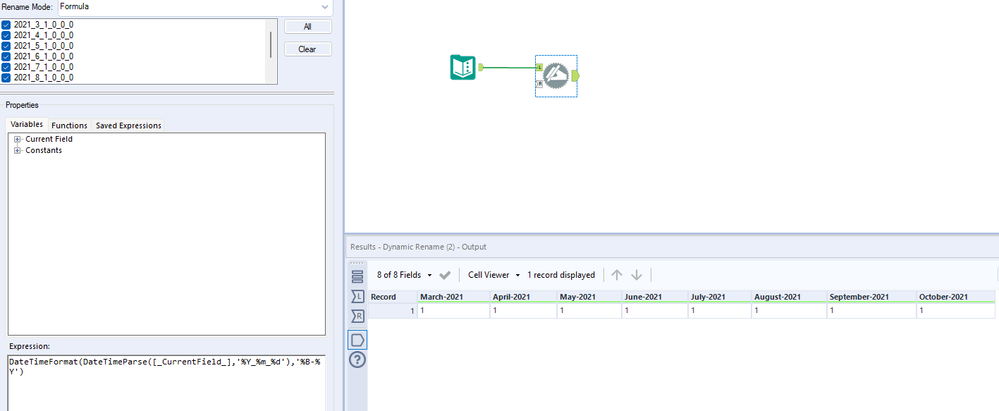Uncheck the 2021_6_1_0_0_0 field
This screenshot has width=999, height=411.
(6, 56)
